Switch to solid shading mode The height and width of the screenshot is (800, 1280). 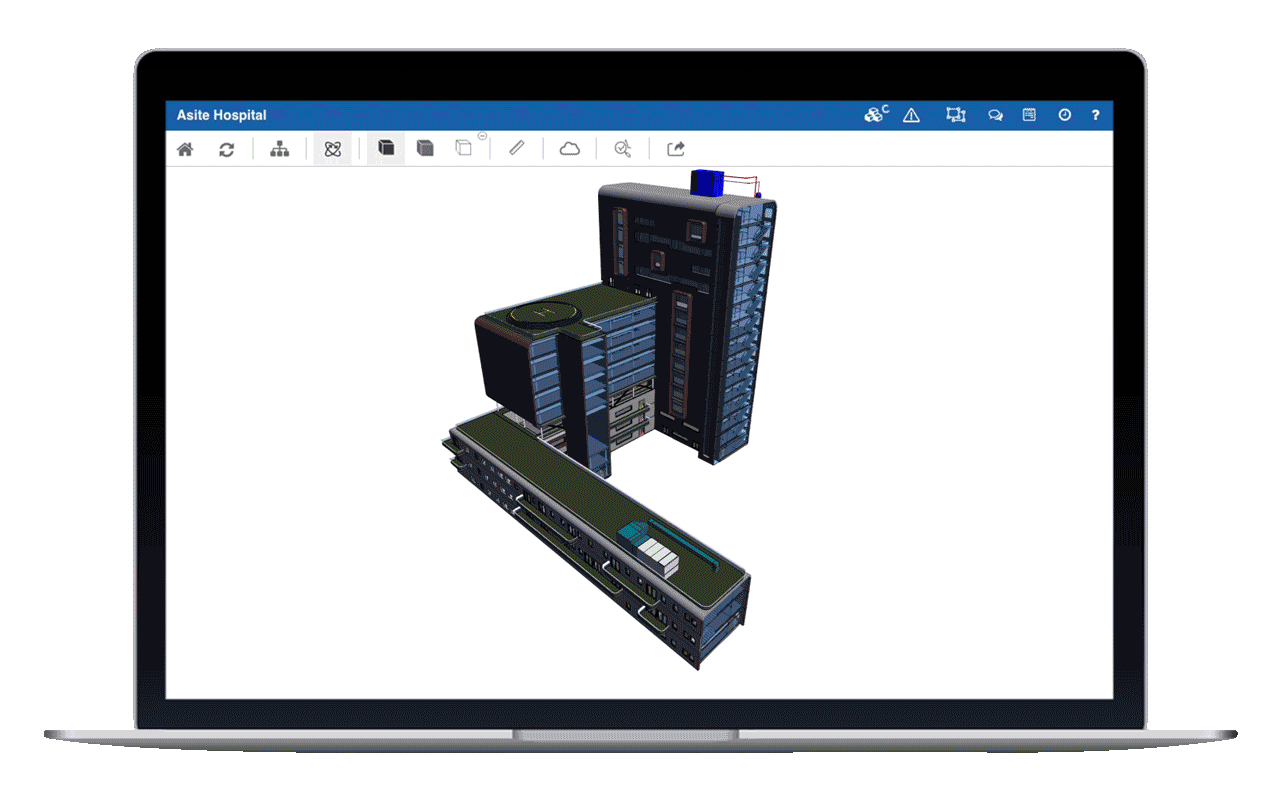[x=386, y=148]
